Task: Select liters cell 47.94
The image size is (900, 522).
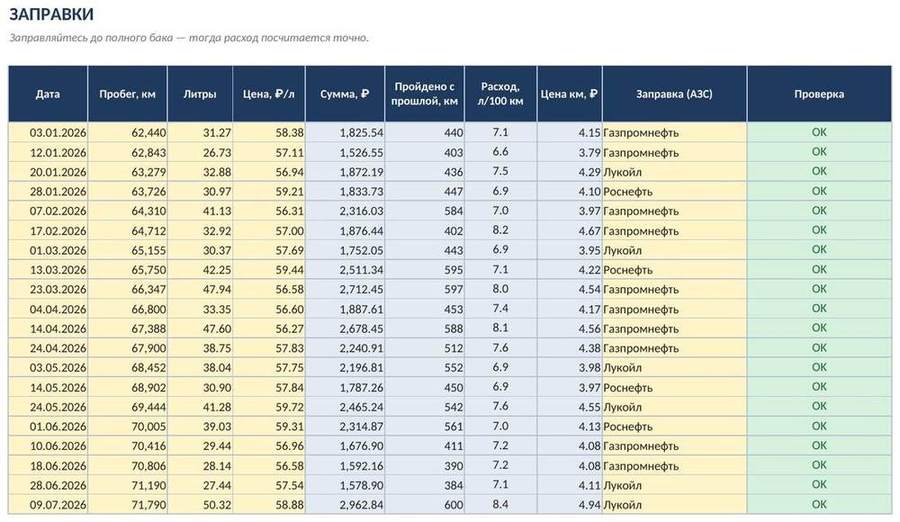Action: (200, 289)
